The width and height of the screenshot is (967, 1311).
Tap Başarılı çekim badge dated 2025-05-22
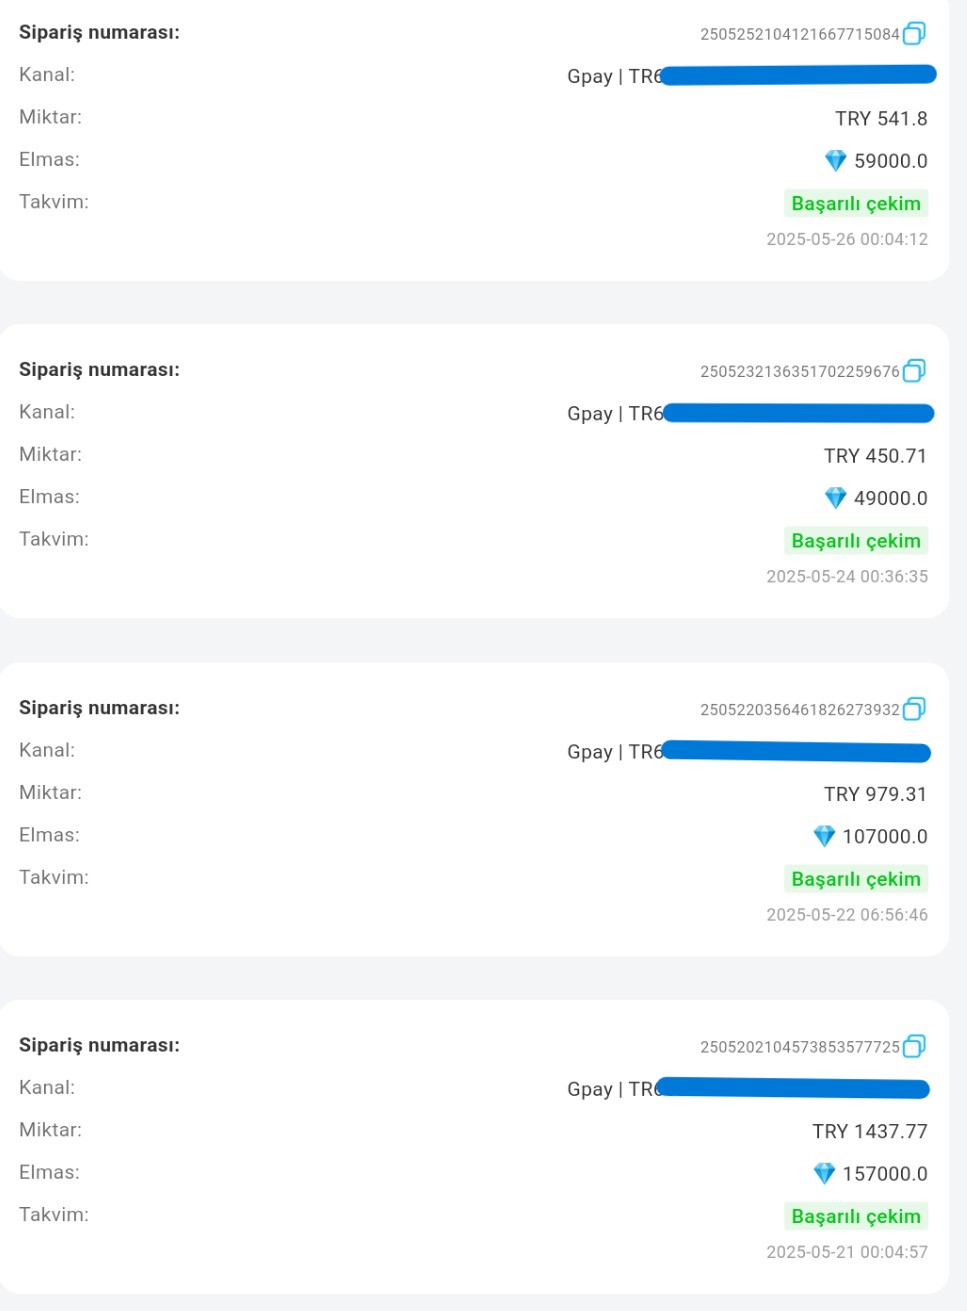[x=856, y=878]
